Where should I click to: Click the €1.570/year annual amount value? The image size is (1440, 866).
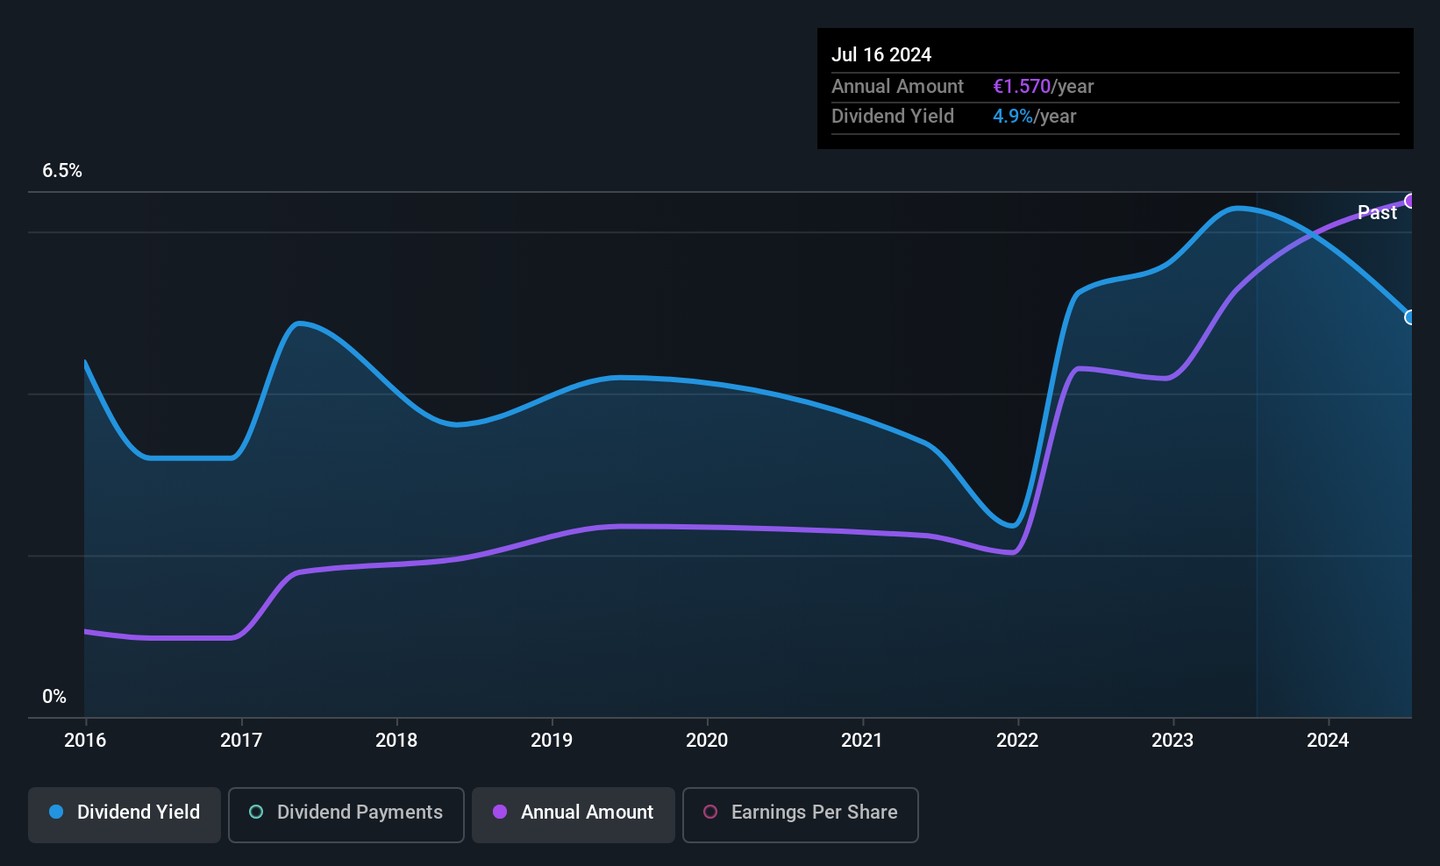click(x=1043, y=87)
